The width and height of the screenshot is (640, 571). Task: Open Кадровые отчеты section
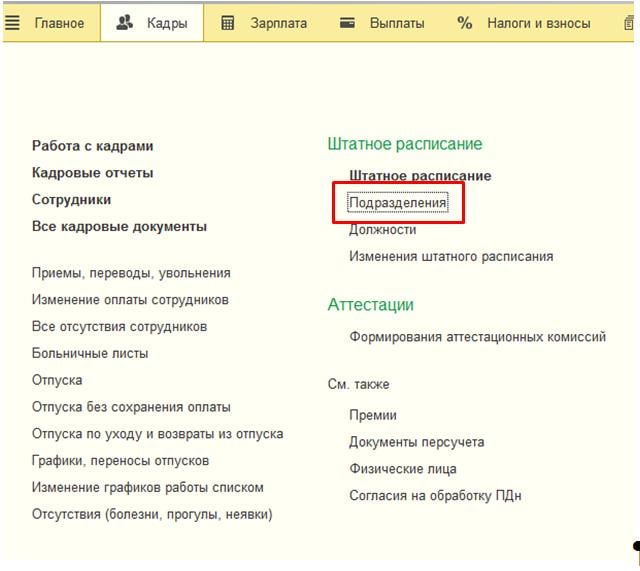(93, 173)
